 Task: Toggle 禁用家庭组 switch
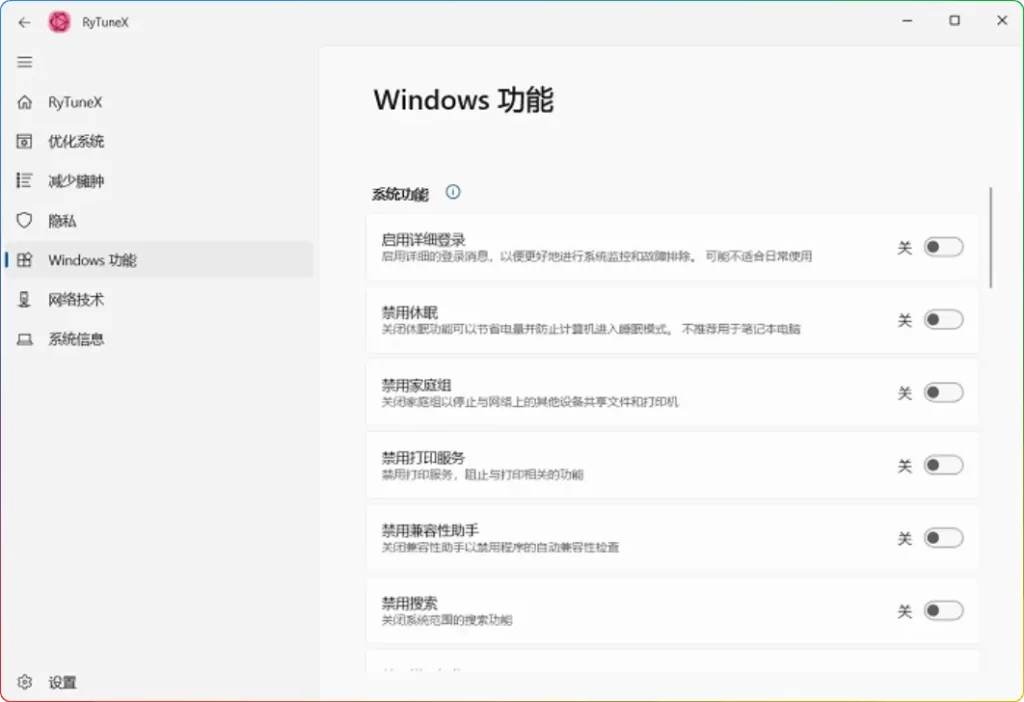point(943,392)
